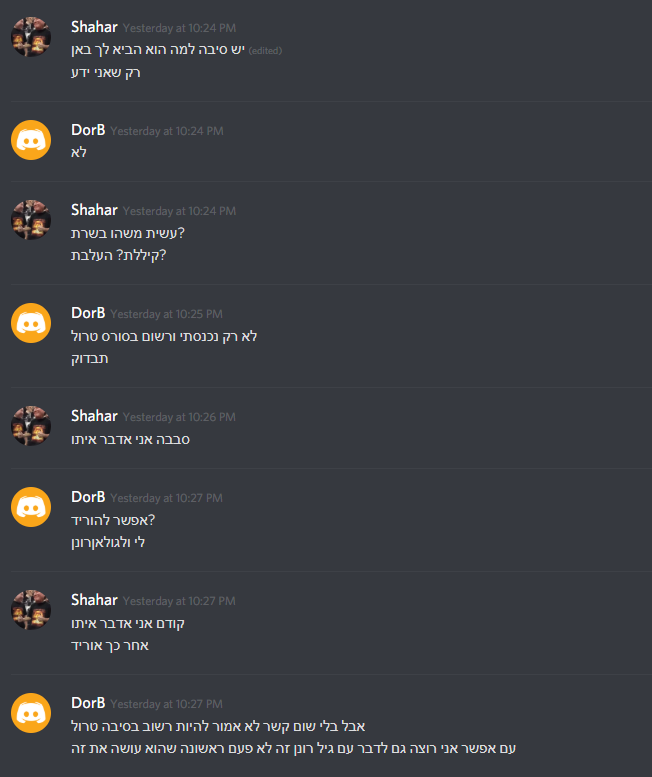Click DorB's username above the 'לא' message
652x777 pixels.
point(88,130)
